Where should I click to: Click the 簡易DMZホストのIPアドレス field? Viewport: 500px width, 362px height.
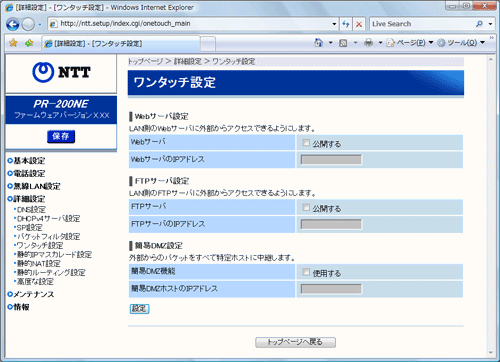click(331, 289)
